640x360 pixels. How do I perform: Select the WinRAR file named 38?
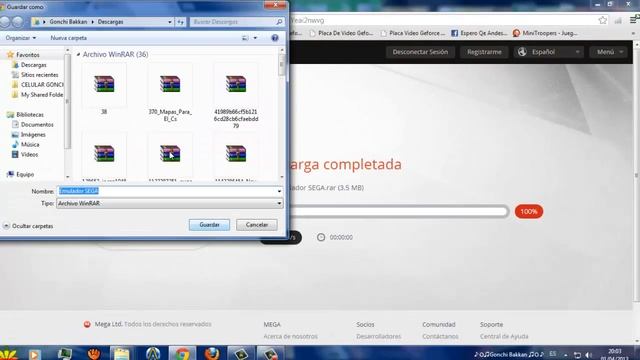pos(104,89)
